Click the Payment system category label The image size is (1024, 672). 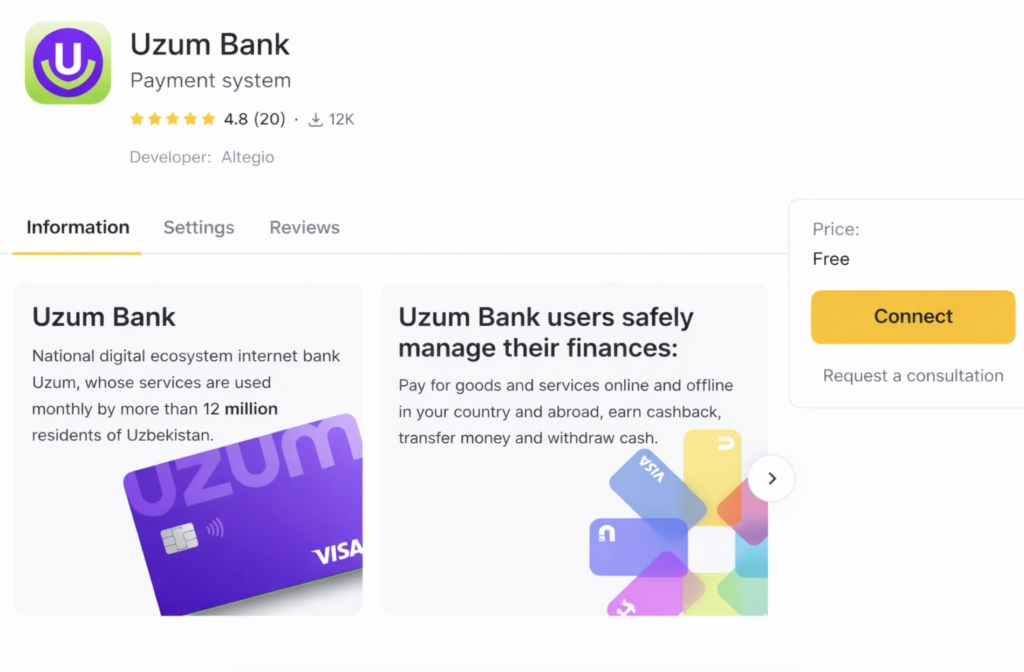[x=210, y=80]
